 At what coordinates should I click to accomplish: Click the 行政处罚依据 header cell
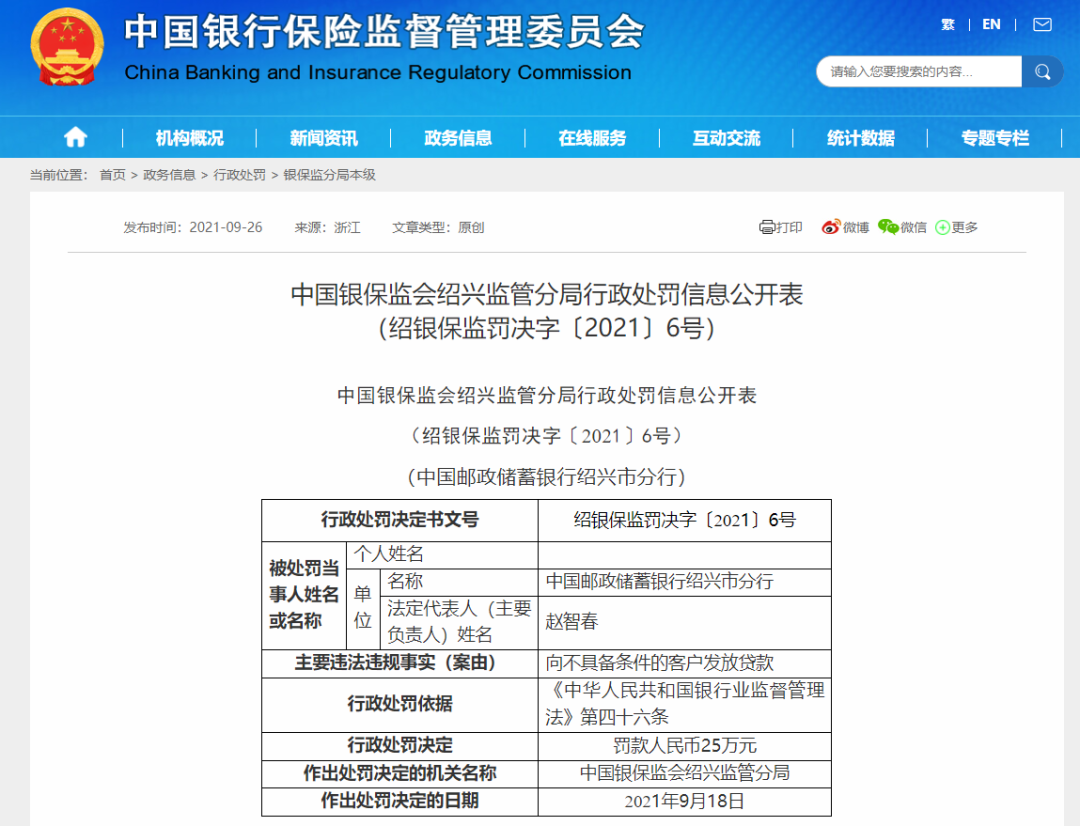[400, 705]
